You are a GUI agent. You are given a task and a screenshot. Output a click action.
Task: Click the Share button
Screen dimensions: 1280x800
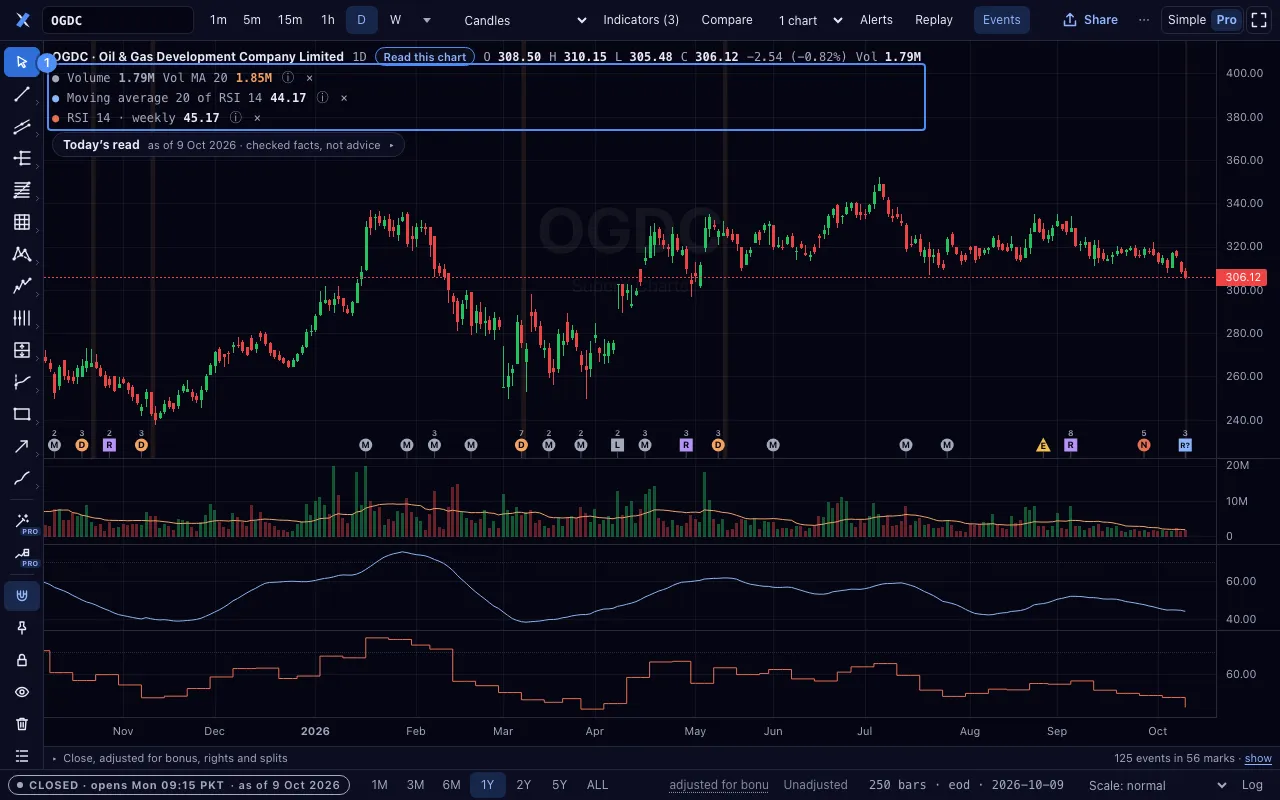[x=1090, y=20]
